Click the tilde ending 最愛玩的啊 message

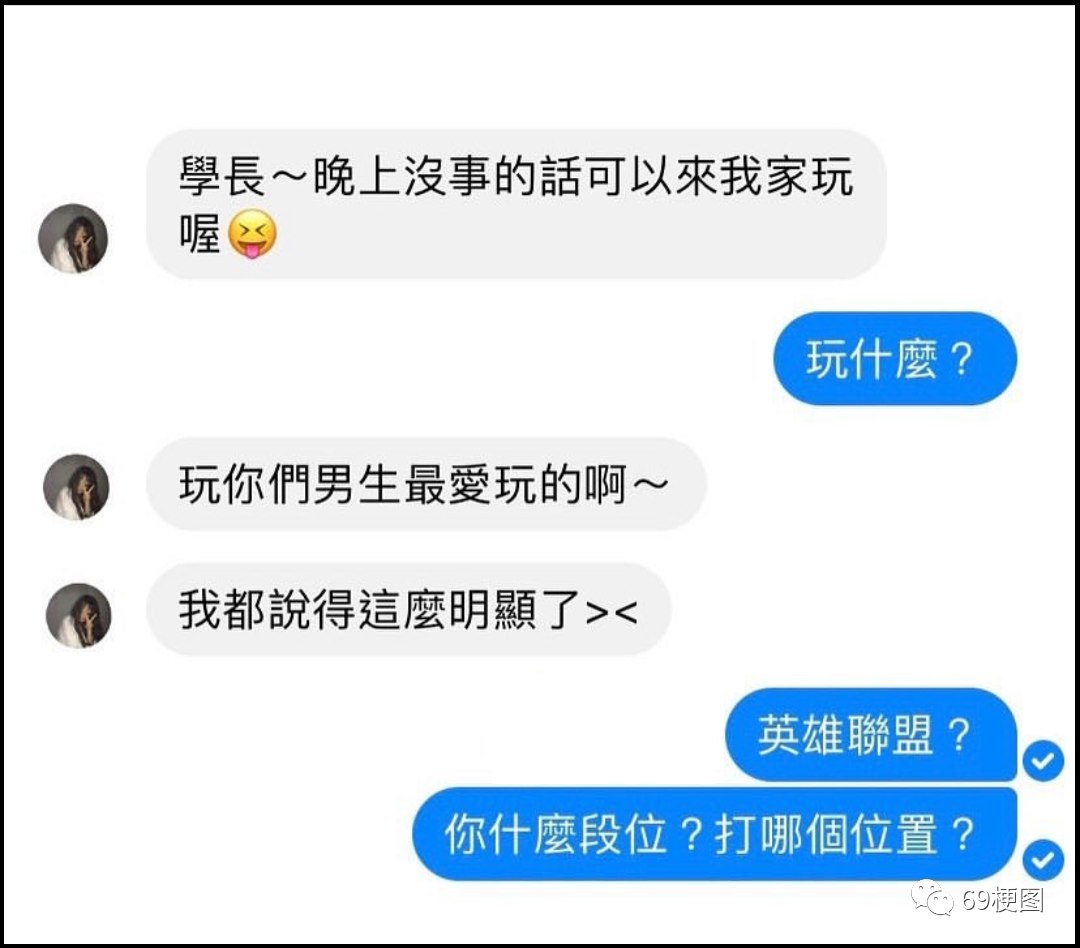pos(650,484)
